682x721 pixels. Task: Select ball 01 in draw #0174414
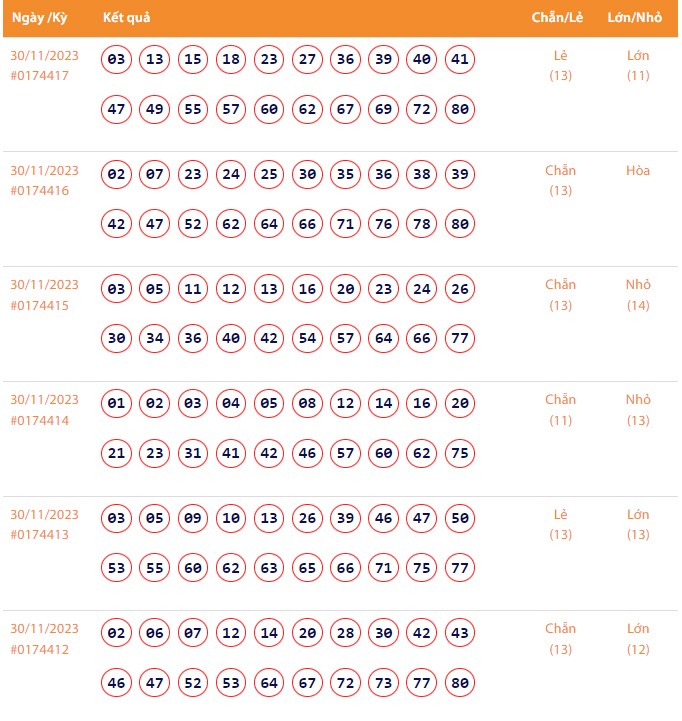coord(117,404)
